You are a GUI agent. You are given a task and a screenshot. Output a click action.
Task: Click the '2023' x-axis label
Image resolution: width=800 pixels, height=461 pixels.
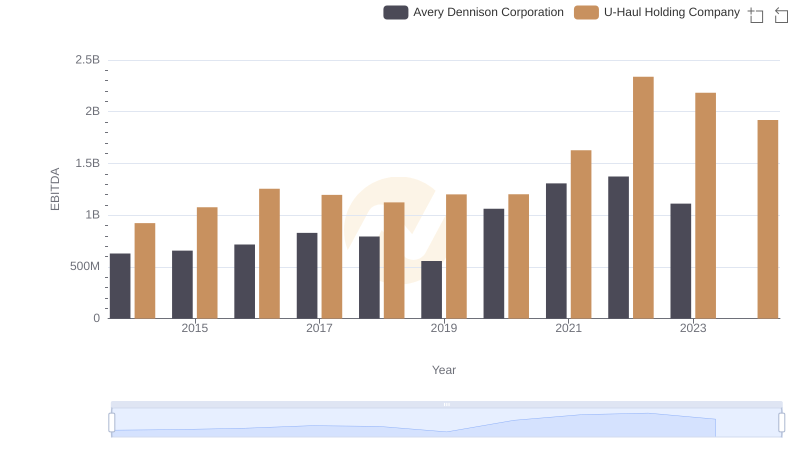coord(693,328)
